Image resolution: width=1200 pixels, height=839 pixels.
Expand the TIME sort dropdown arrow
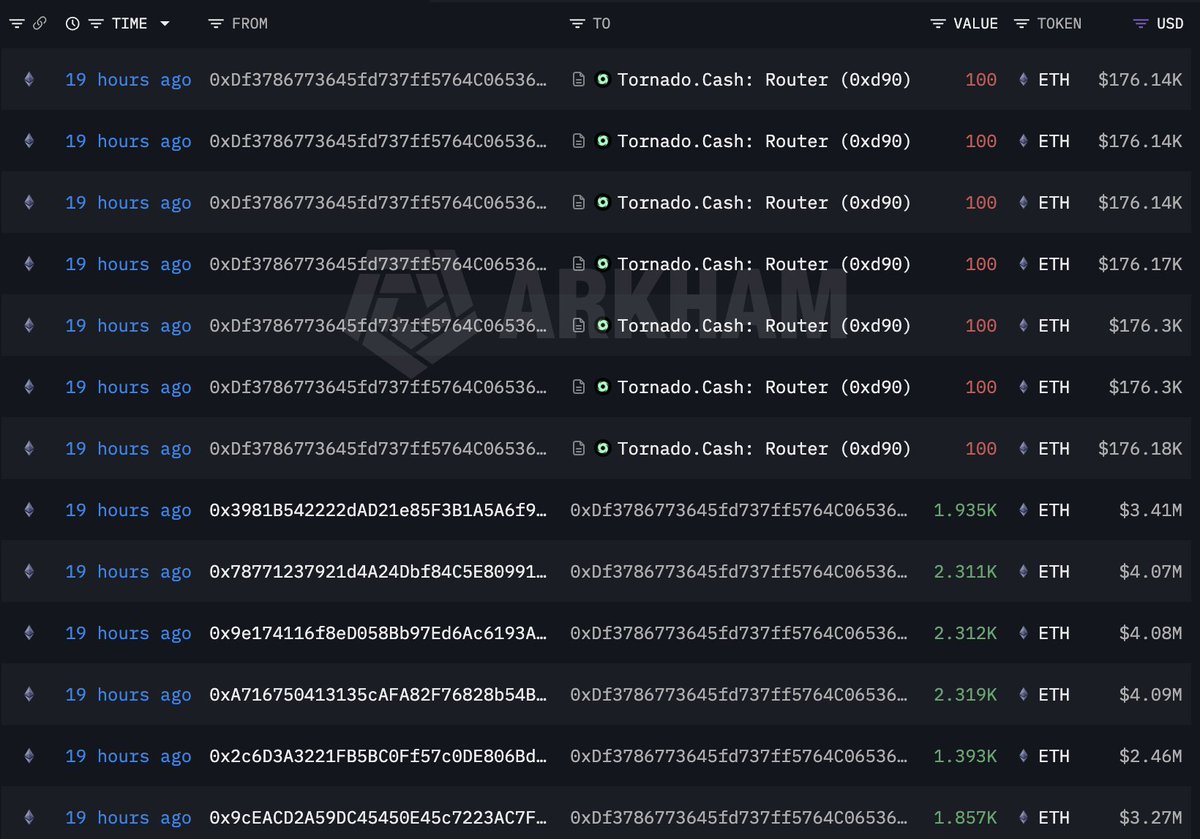tap(165, 23)
